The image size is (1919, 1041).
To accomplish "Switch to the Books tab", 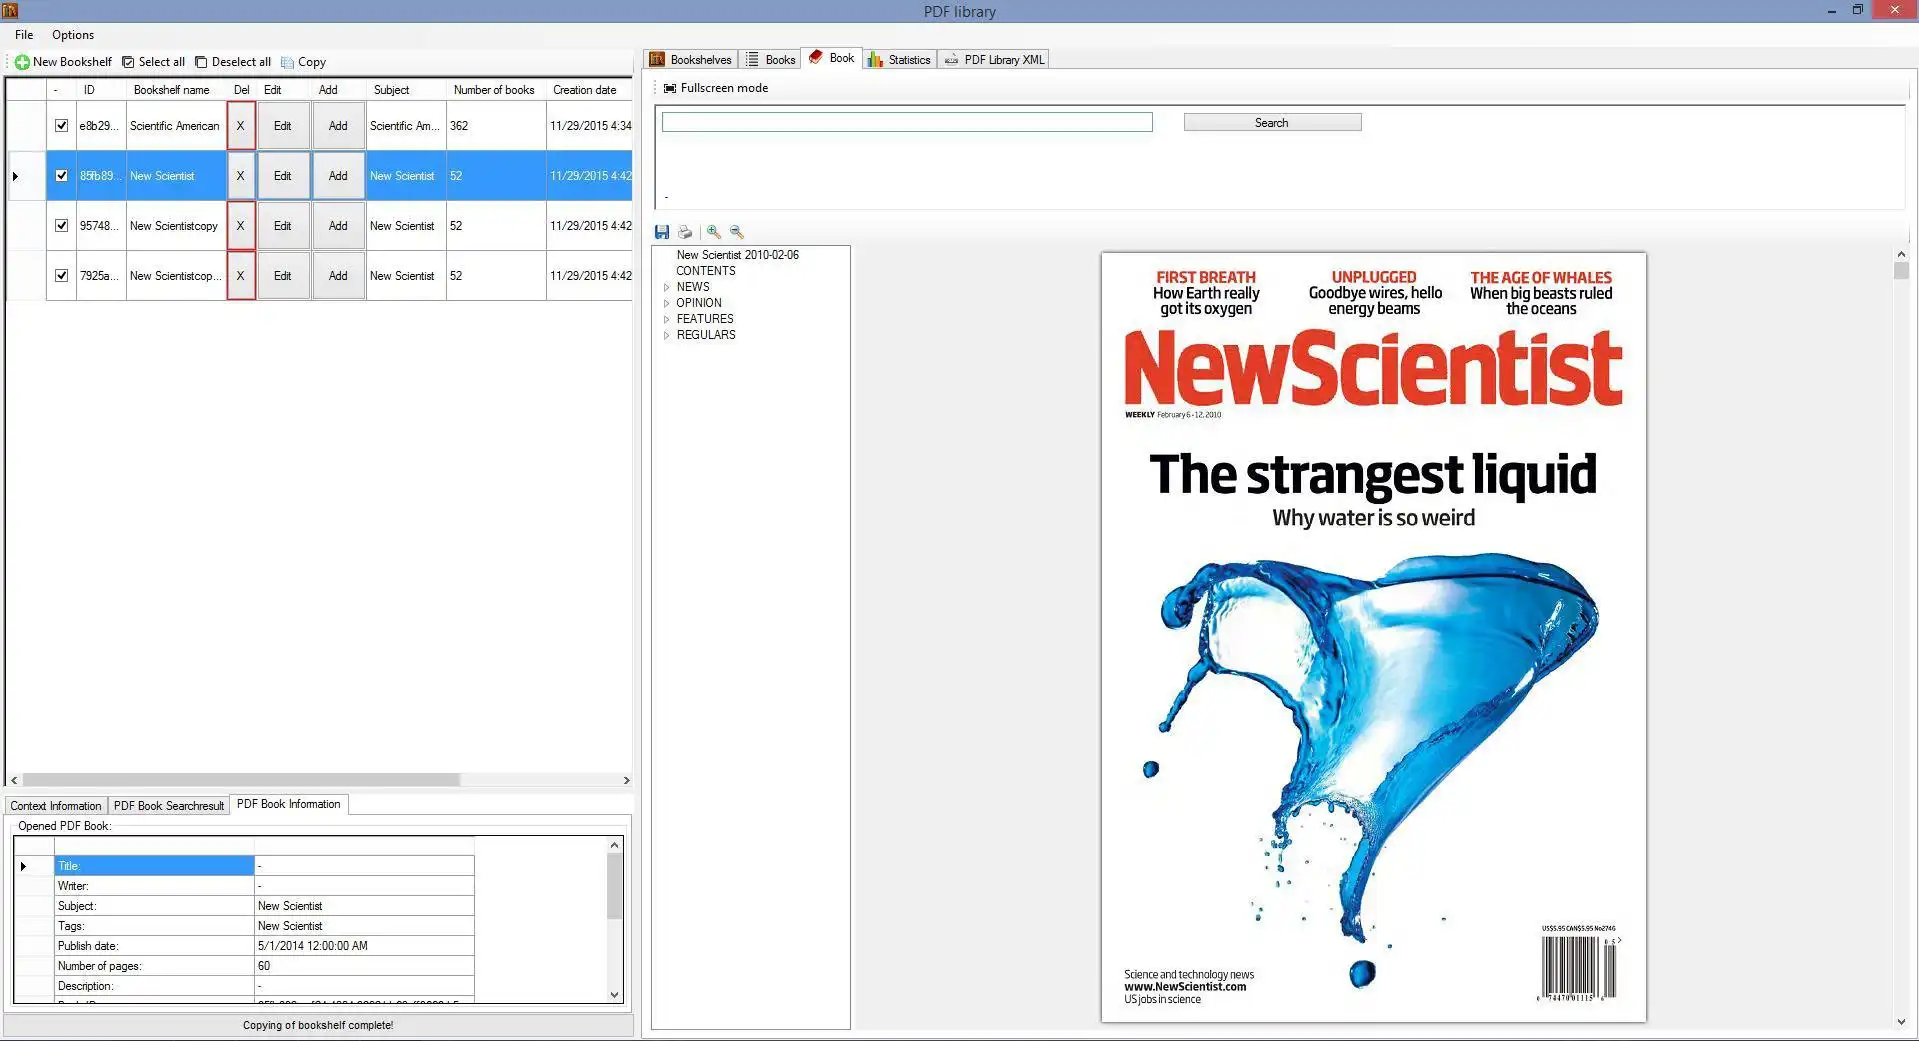I will [x=770, y=60].
